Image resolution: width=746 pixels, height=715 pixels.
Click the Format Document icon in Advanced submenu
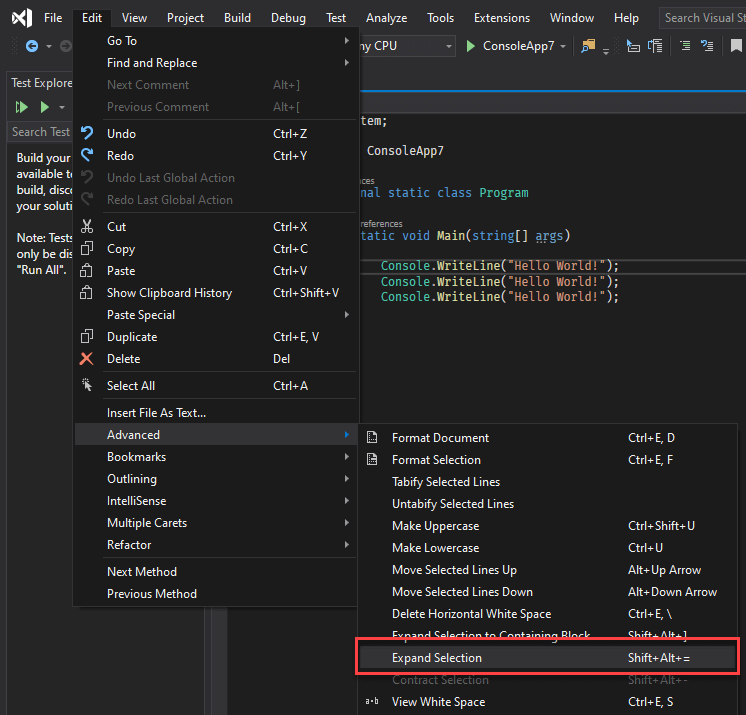coord(373,438)
